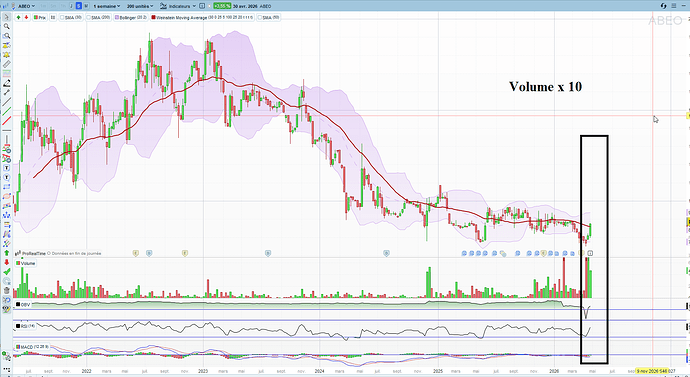This screenshot has width=690, height=377.
Task: Select the zoom area tool below the magnifier
Action: (x=7, y=36)
